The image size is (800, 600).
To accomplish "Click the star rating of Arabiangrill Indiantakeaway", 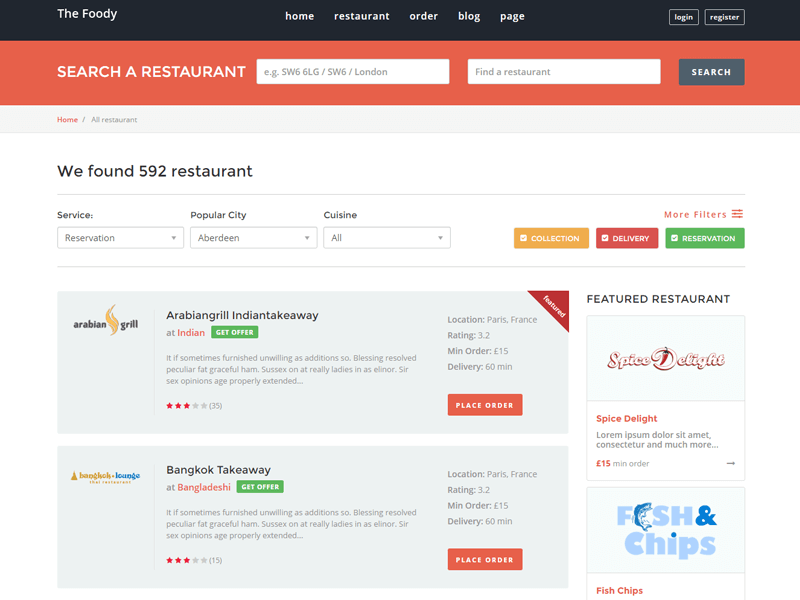I will pyautogui.click(x=187, y=406).
